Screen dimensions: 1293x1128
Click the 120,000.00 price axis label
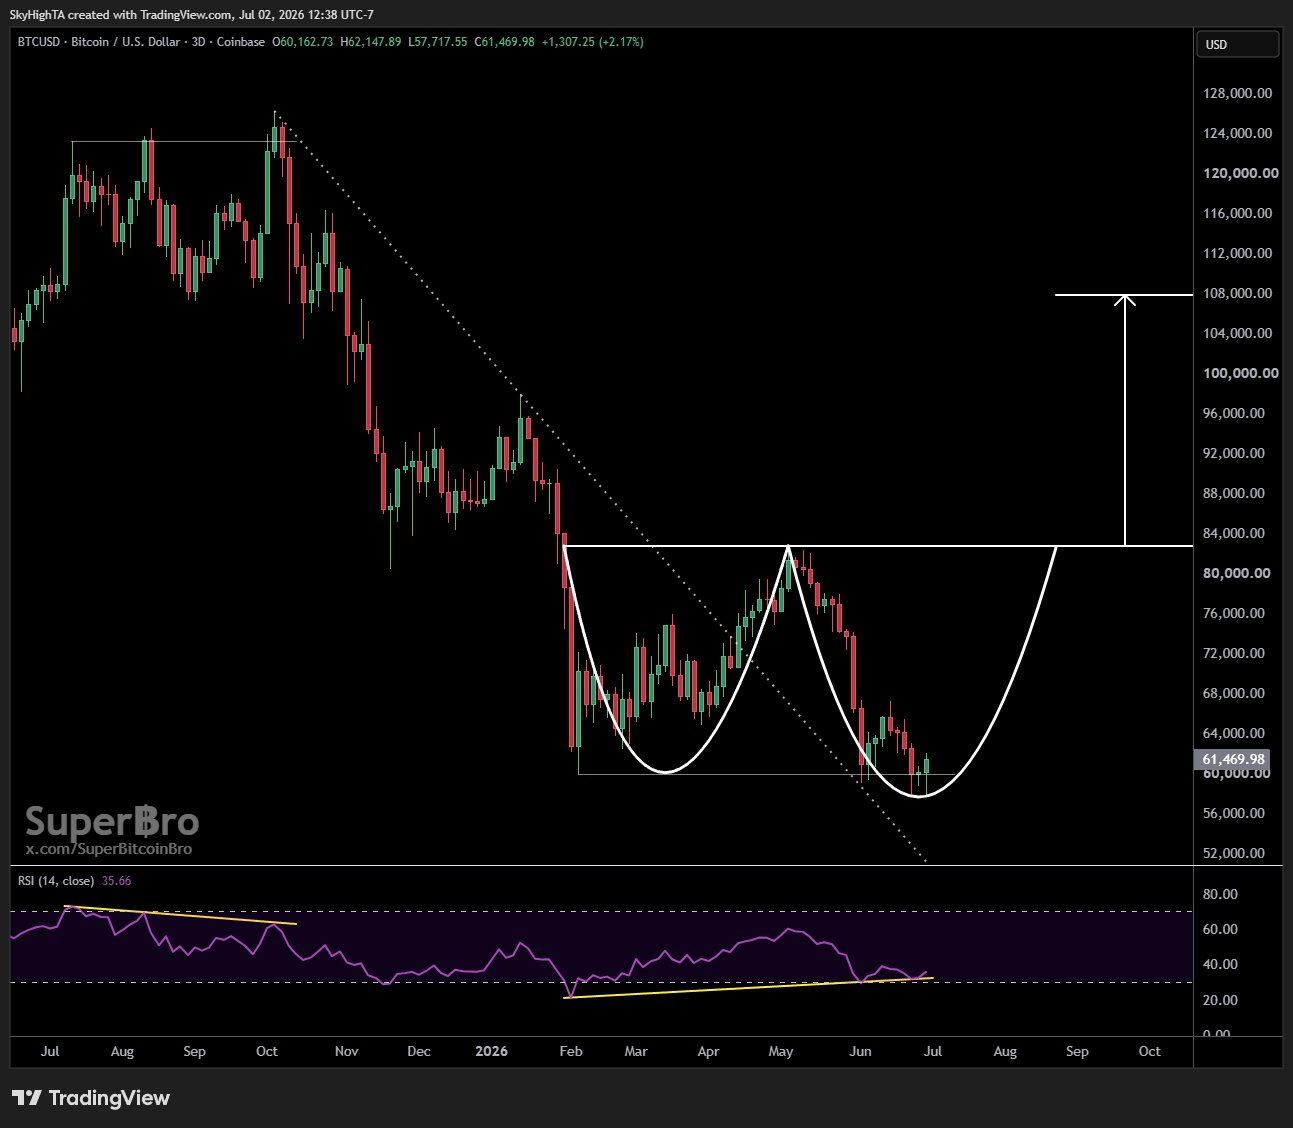point(1241,173)
